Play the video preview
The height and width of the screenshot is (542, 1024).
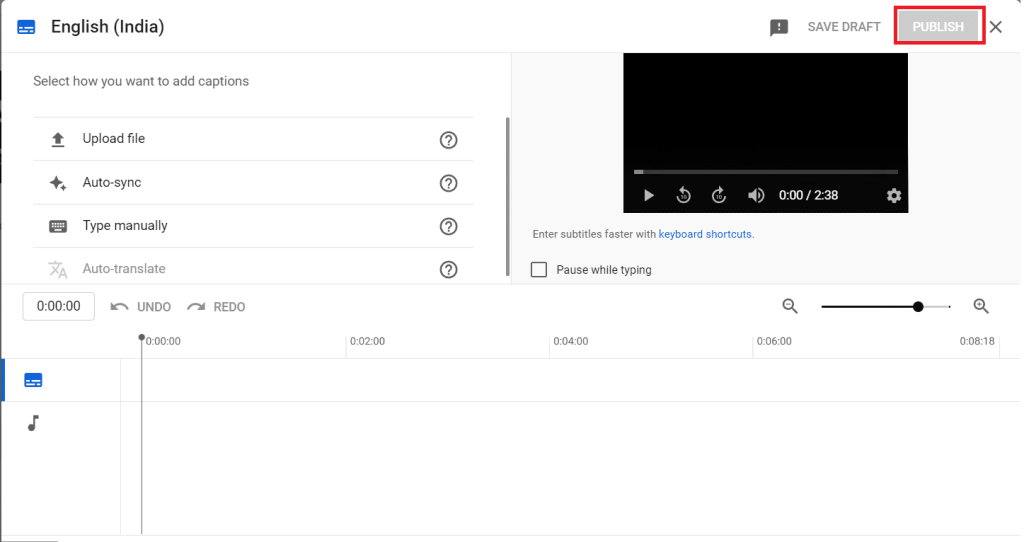coord(648,195)
